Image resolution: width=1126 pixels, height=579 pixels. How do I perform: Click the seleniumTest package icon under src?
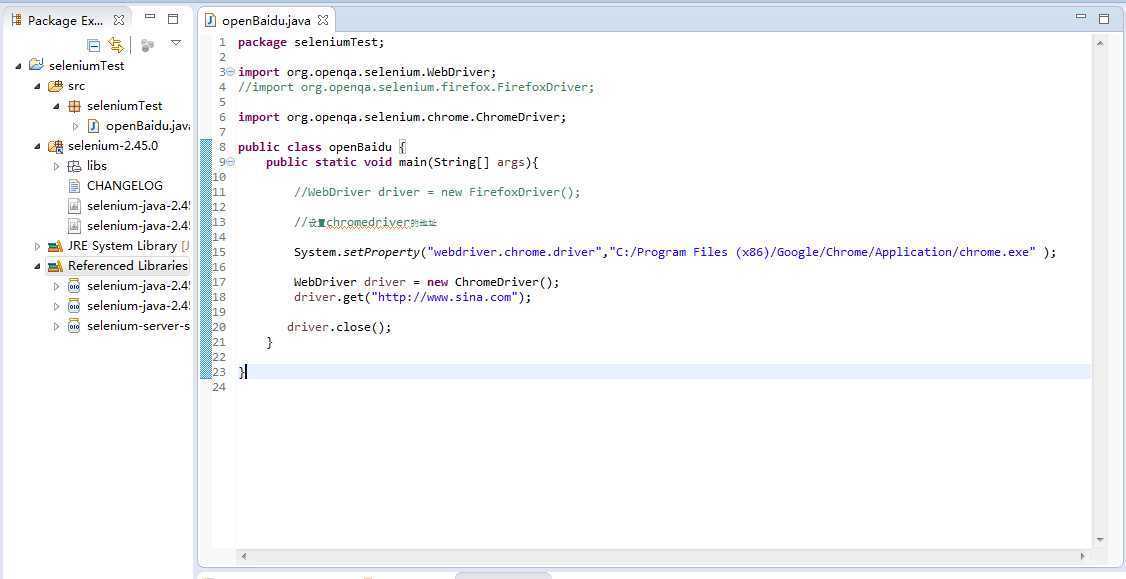(74, 106)
